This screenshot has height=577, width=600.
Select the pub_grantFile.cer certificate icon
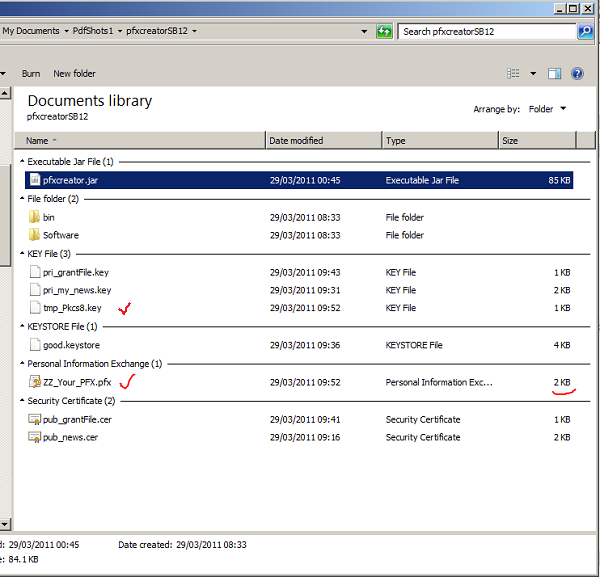pyautogui.click(x=34, y=419)
